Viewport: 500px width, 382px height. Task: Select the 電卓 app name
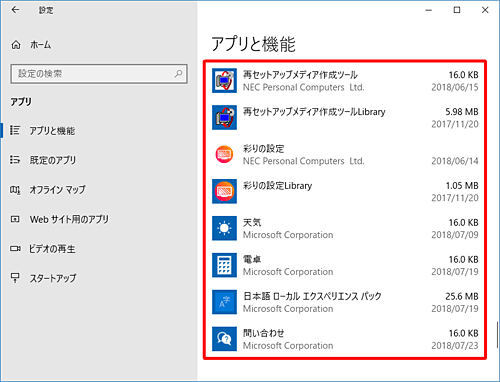click(252, 259)
